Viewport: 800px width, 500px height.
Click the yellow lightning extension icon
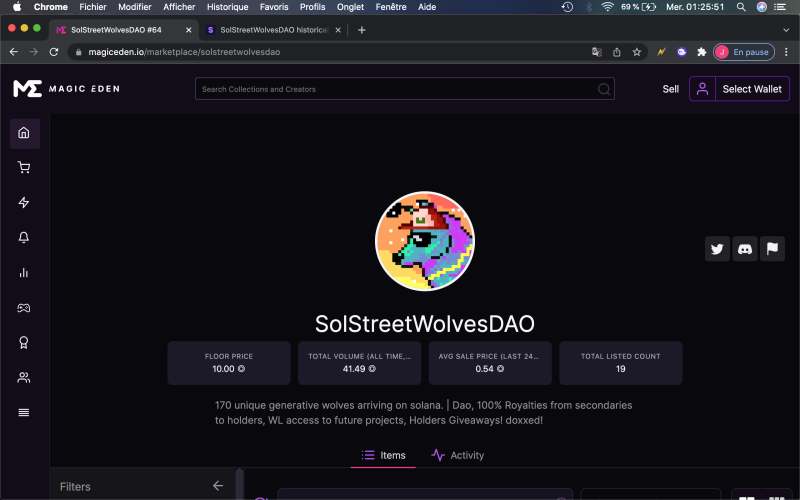(x=661, y=52)
